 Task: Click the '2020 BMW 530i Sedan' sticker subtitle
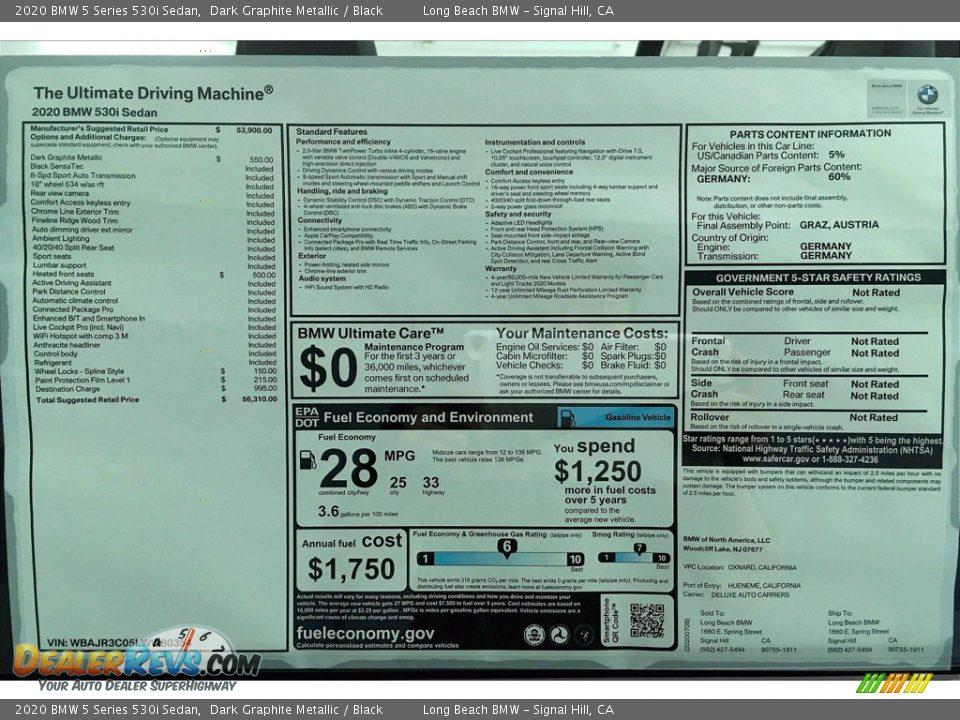(x=94, y=113)
